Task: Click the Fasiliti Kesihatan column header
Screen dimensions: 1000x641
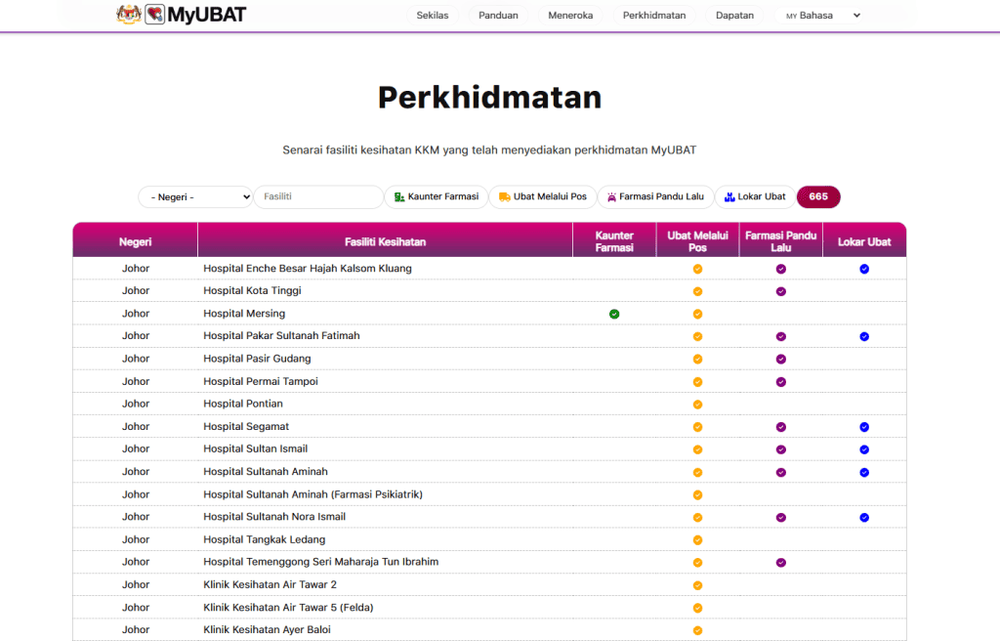Action: 385,242
